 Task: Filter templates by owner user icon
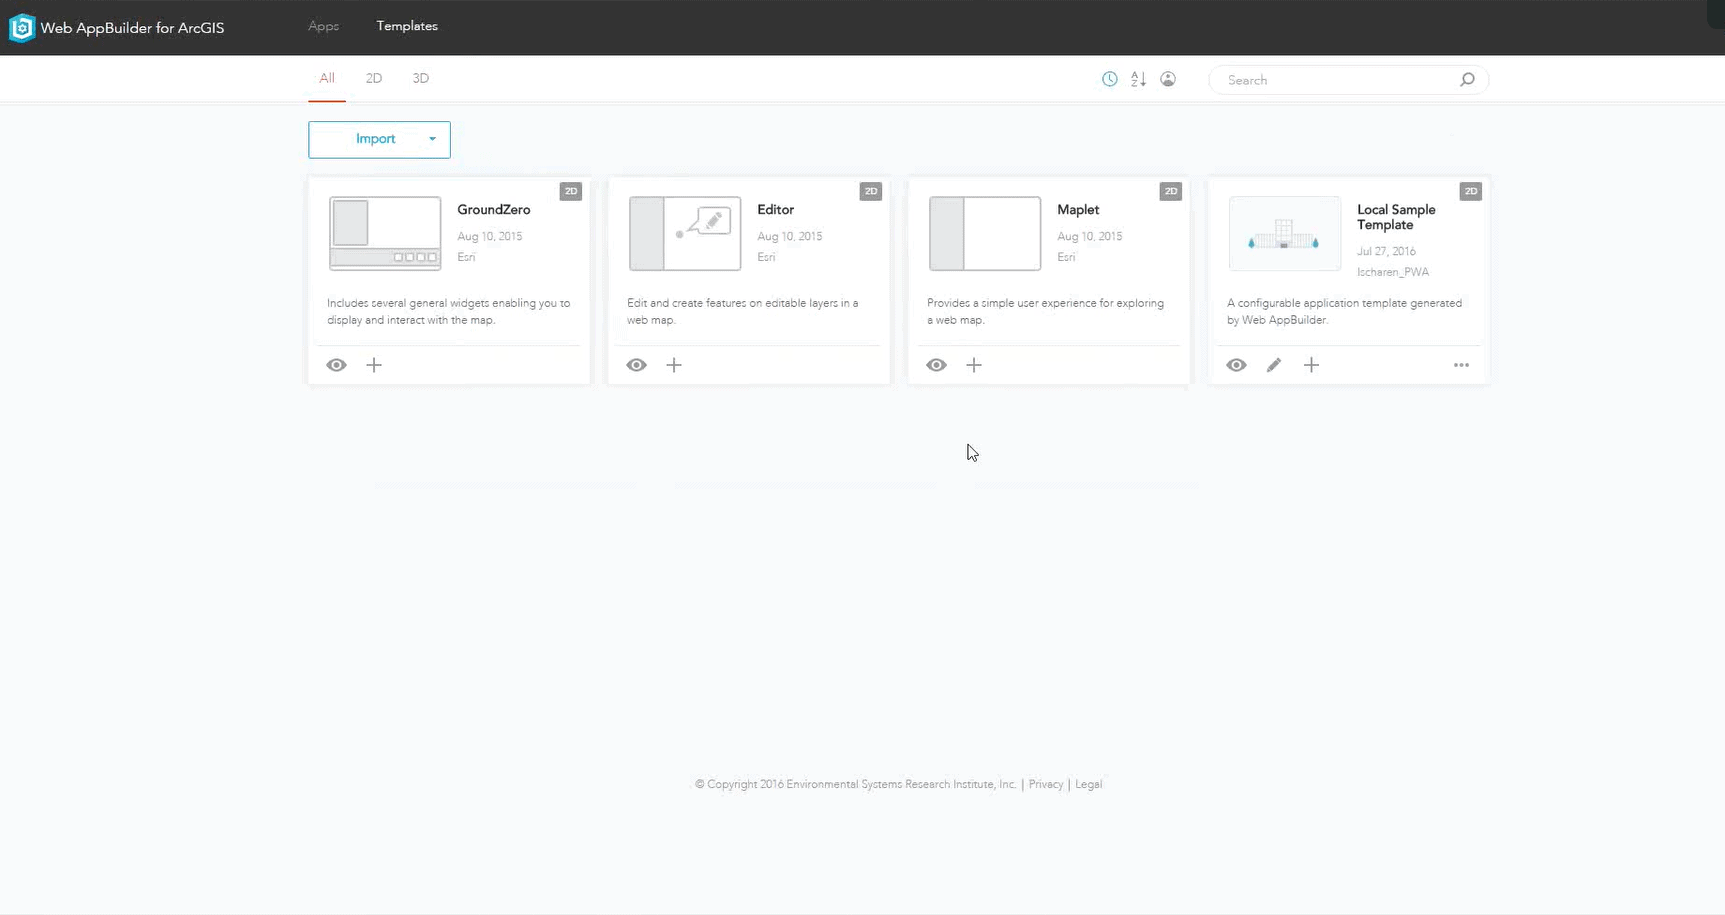pyautogui.click(x=1167, y=79)
